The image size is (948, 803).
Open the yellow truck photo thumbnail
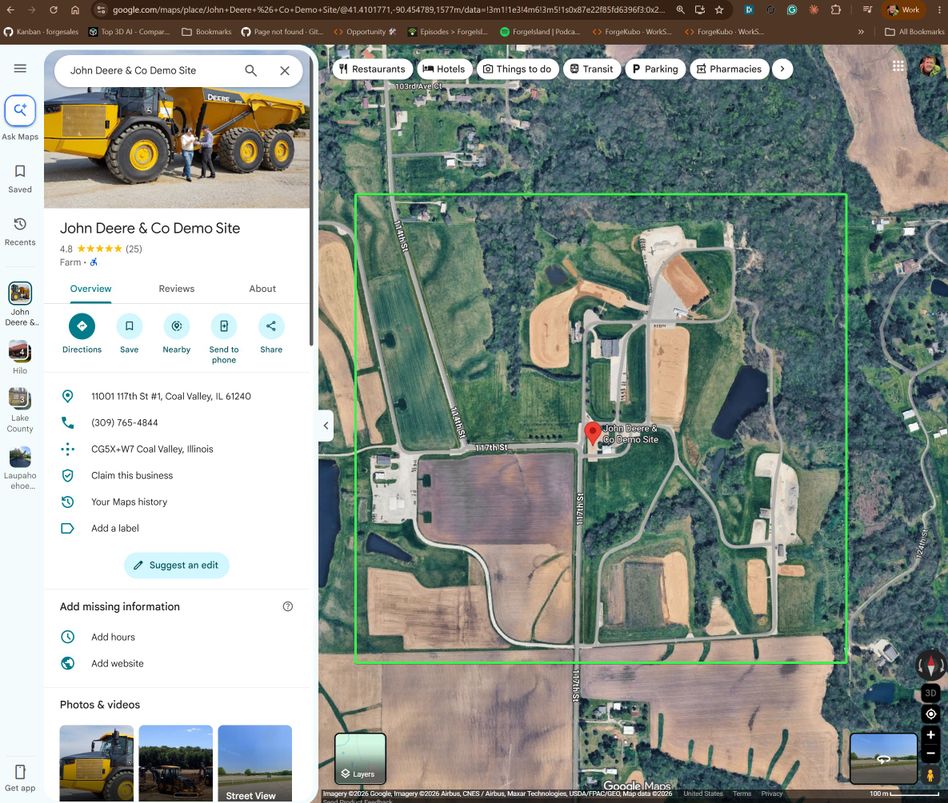97,763
